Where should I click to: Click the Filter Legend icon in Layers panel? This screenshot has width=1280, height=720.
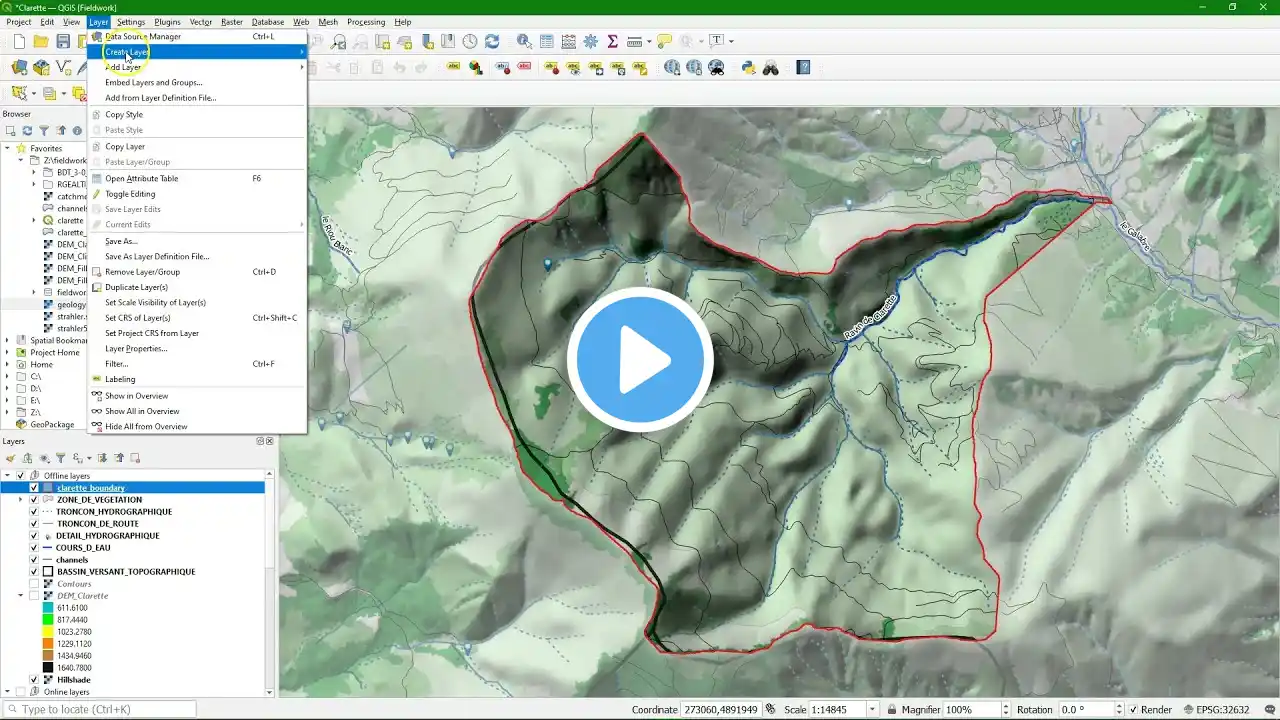[60, 458]
